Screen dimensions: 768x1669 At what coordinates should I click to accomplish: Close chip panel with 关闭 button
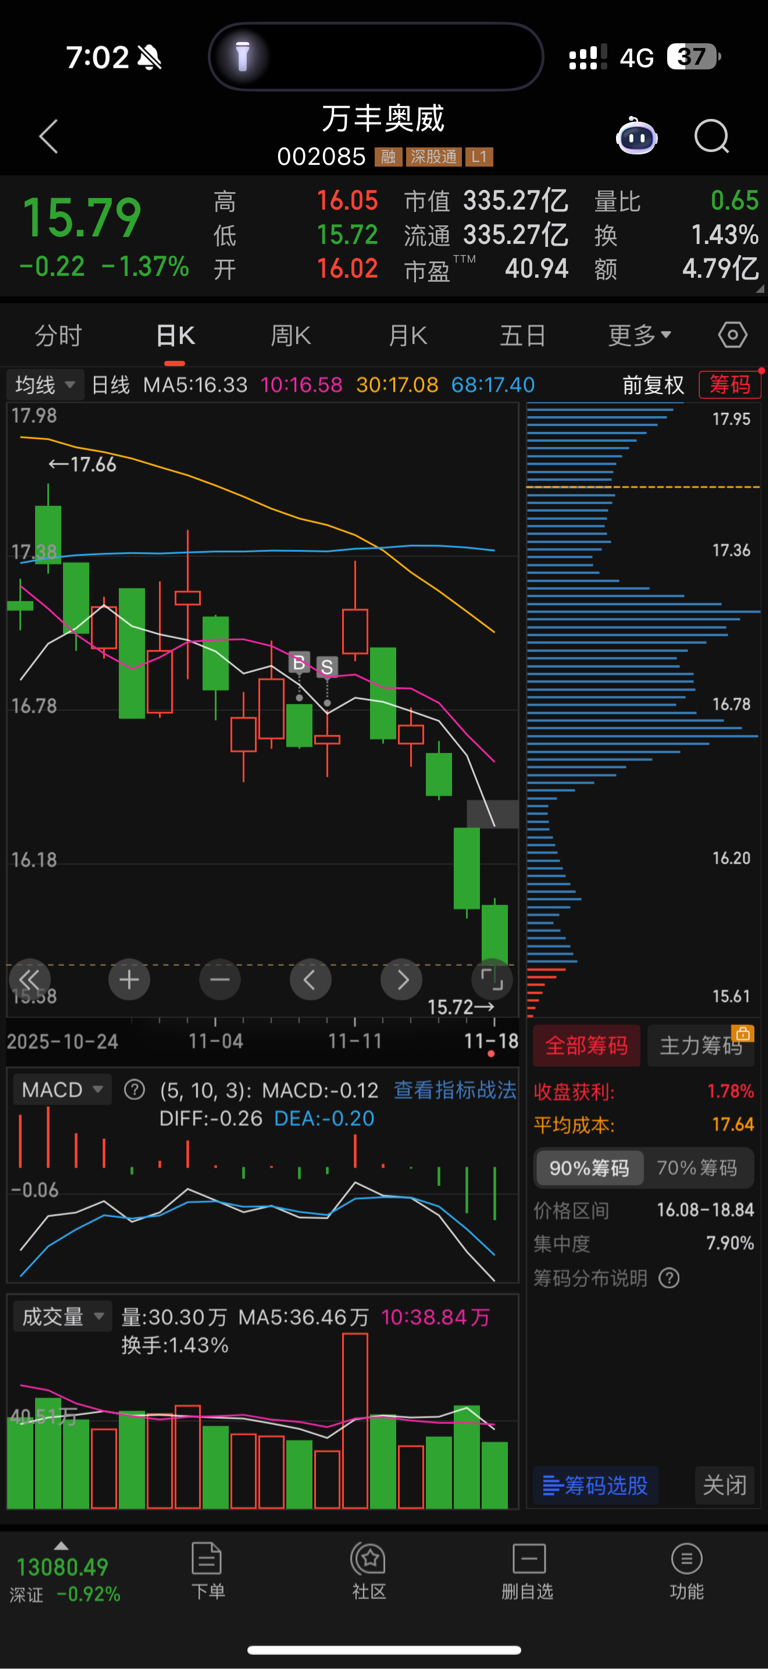(x=724, y=1485)
